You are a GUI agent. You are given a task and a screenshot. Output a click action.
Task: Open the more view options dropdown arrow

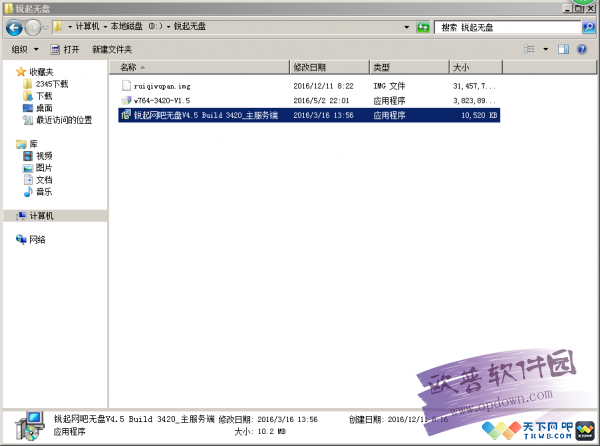[x=546, y=49]
